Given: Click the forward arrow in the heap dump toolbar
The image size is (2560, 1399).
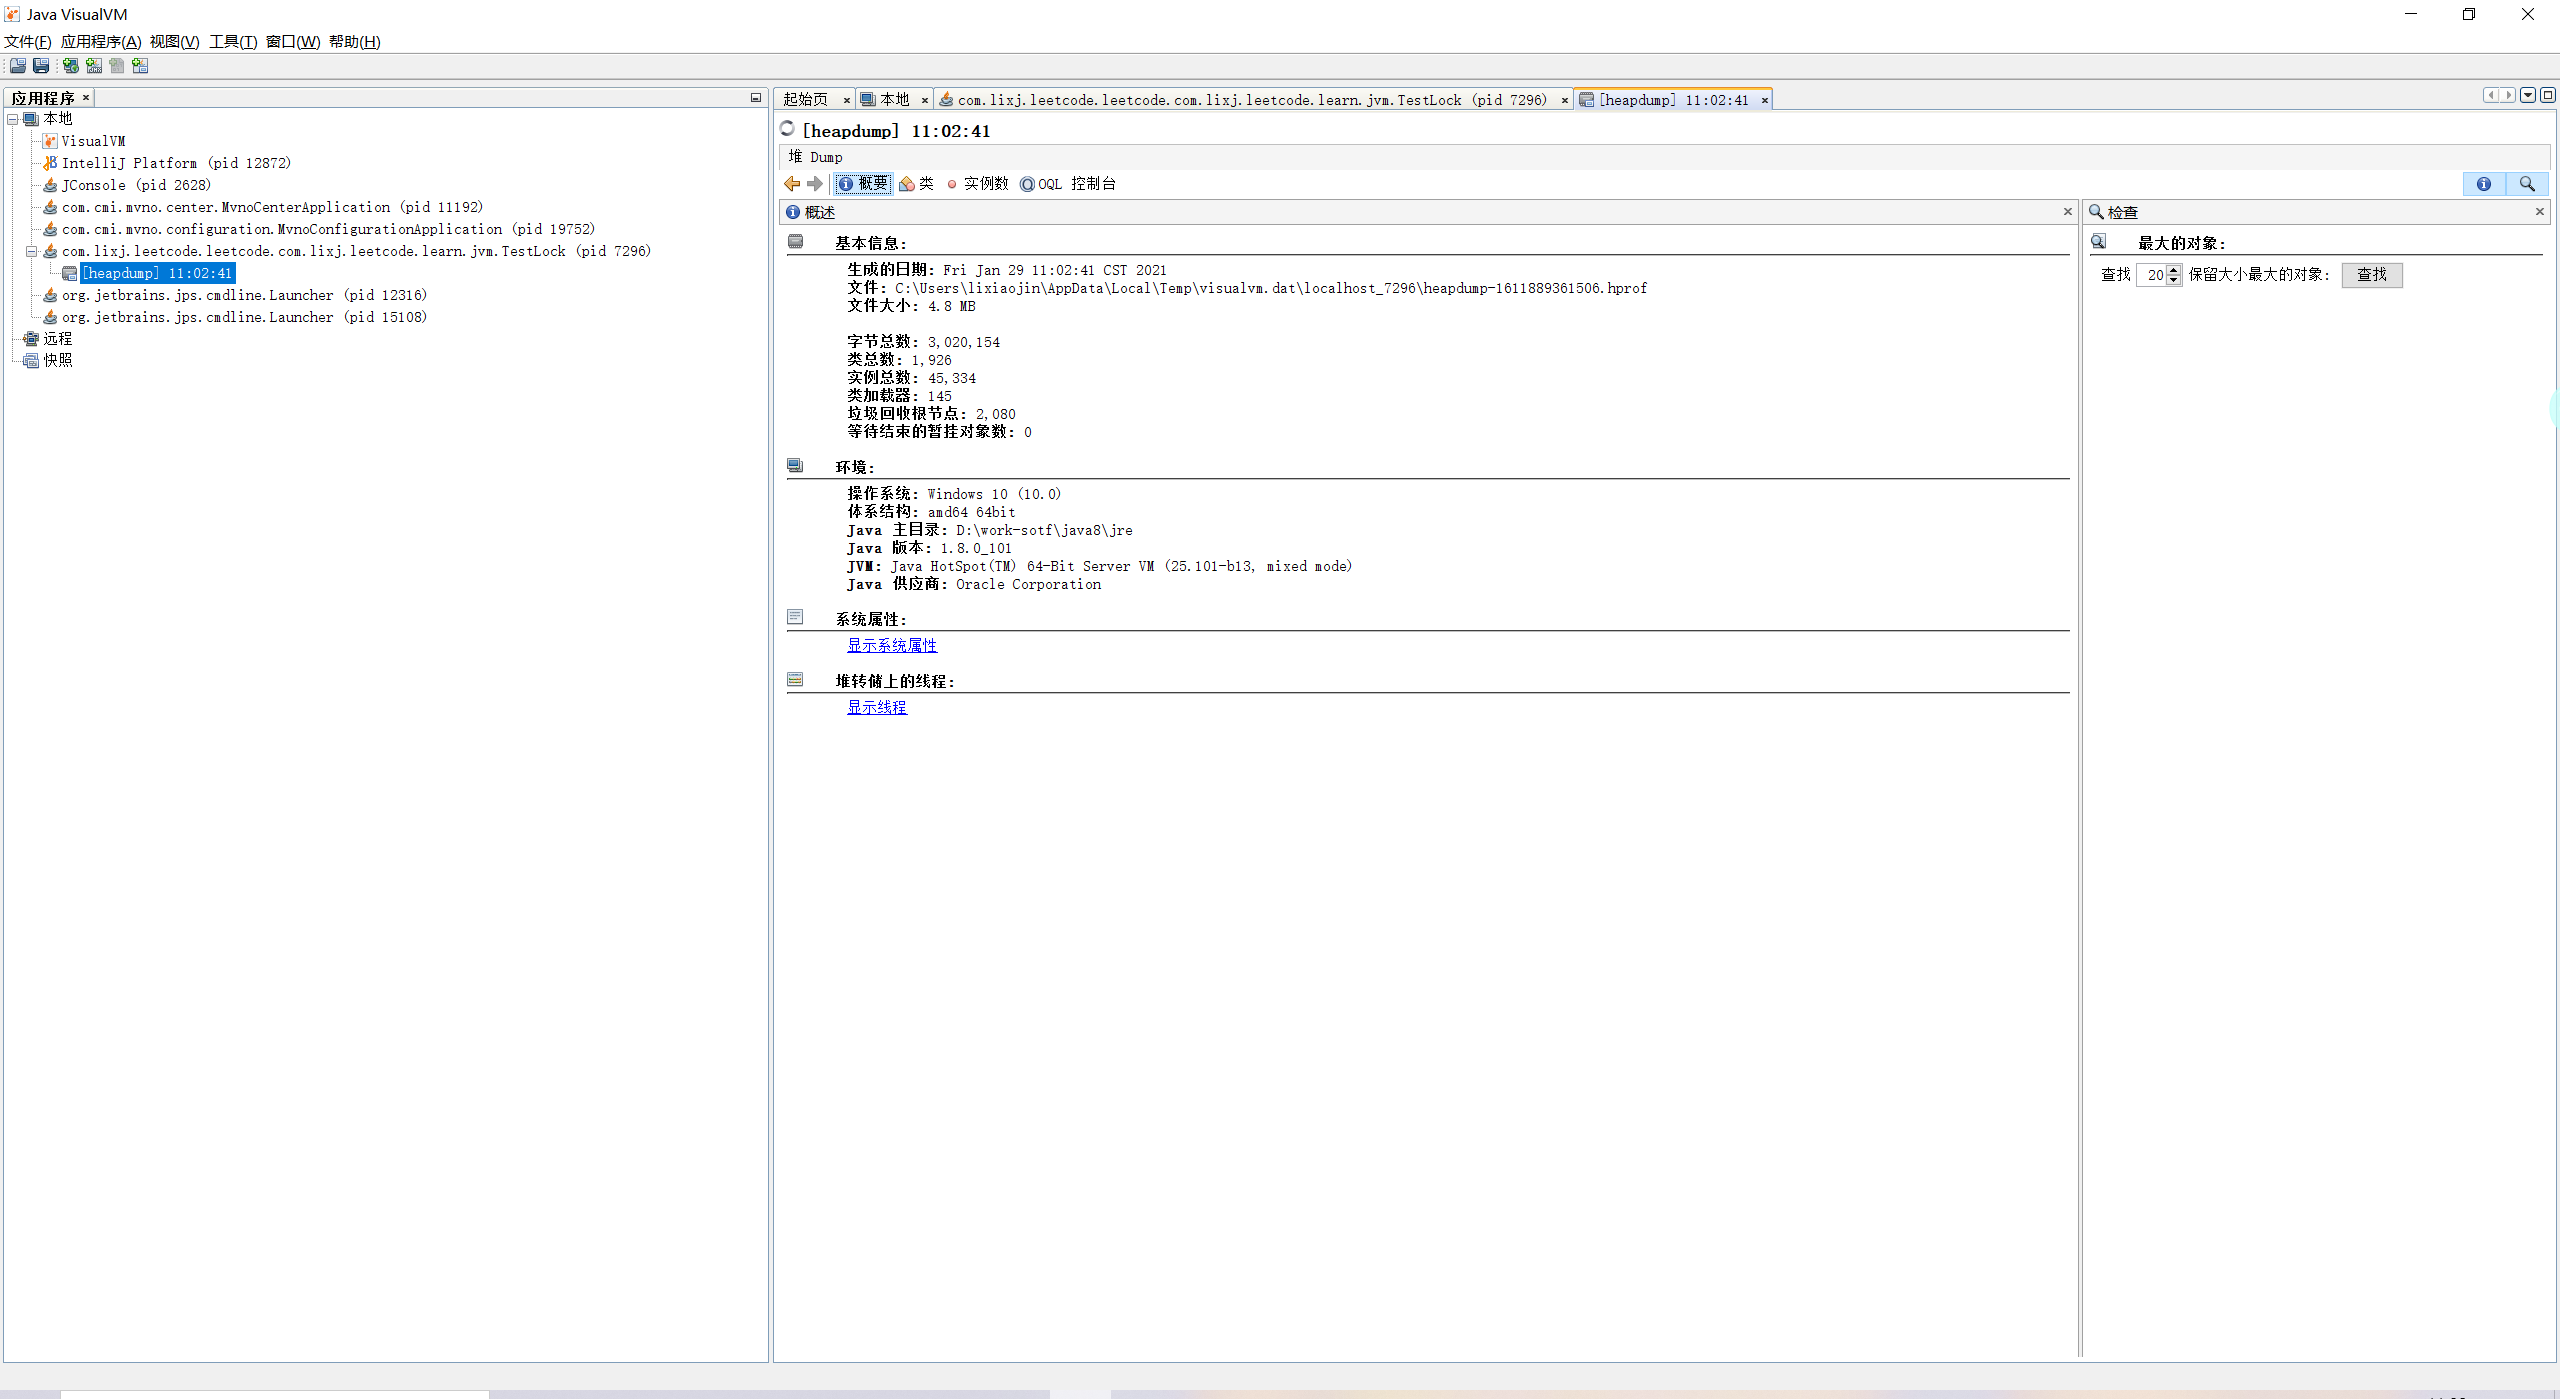Looking at the screenshot, I should (815, 184).
